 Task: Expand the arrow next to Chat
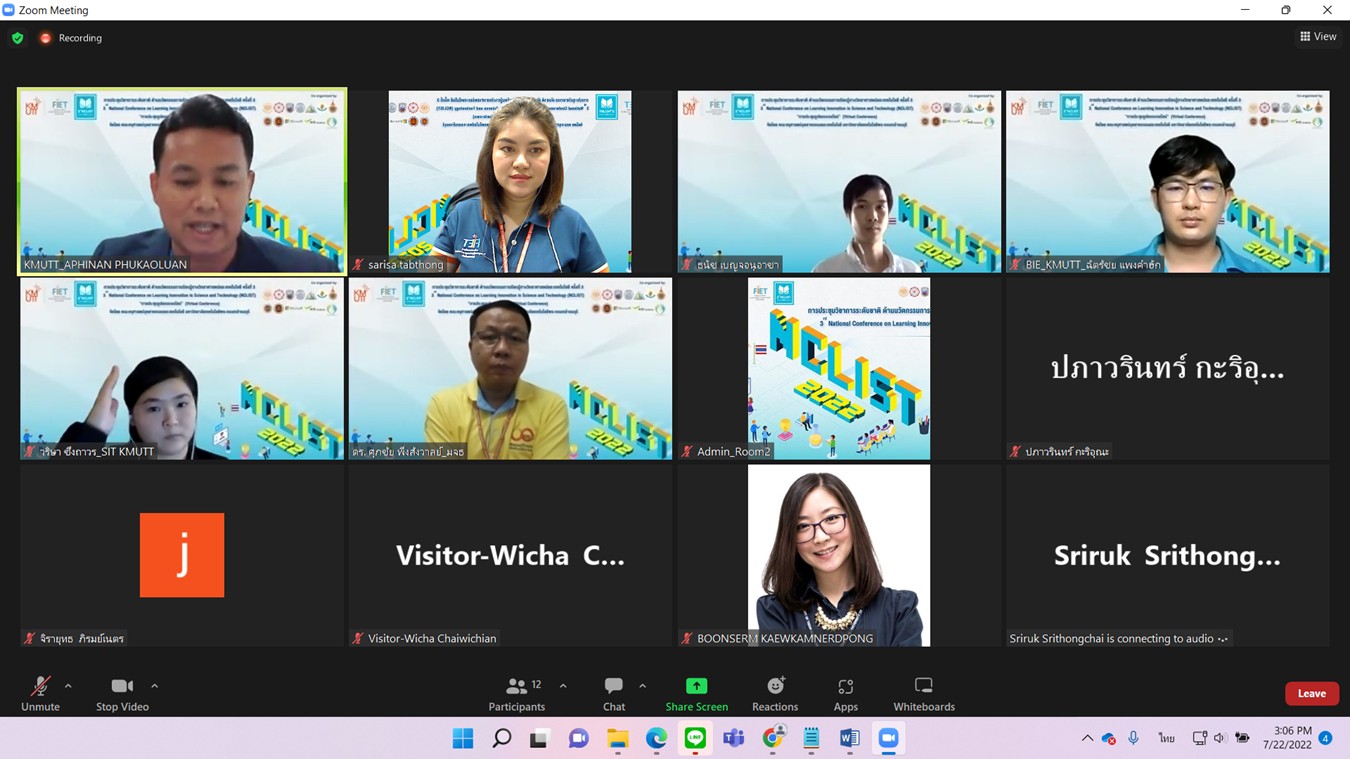[642, 686]
